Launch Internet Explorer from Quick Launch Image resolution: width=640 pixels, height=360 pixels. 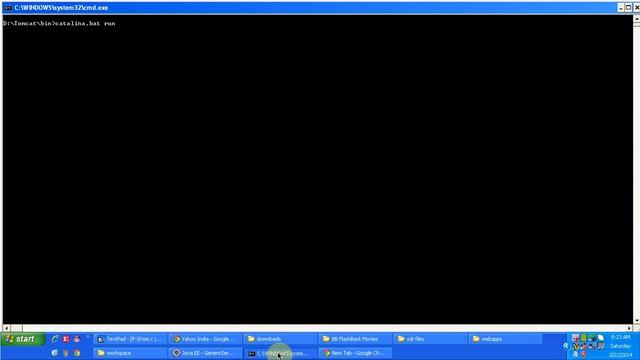point(55,339)
